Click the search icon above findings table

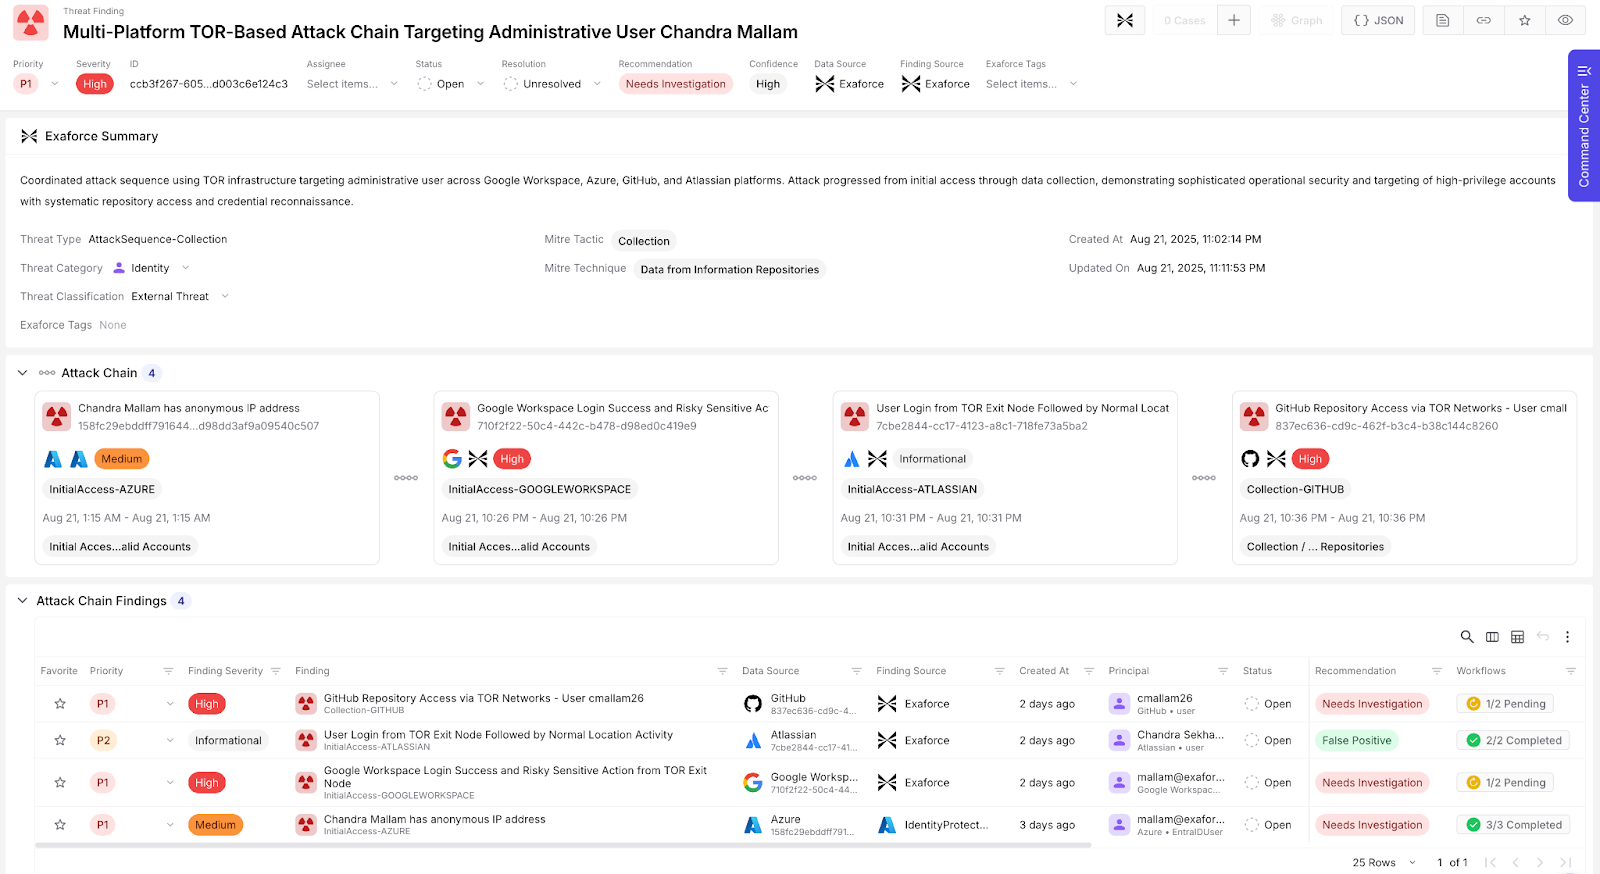pyautogui.click(x=1467, y=637)
